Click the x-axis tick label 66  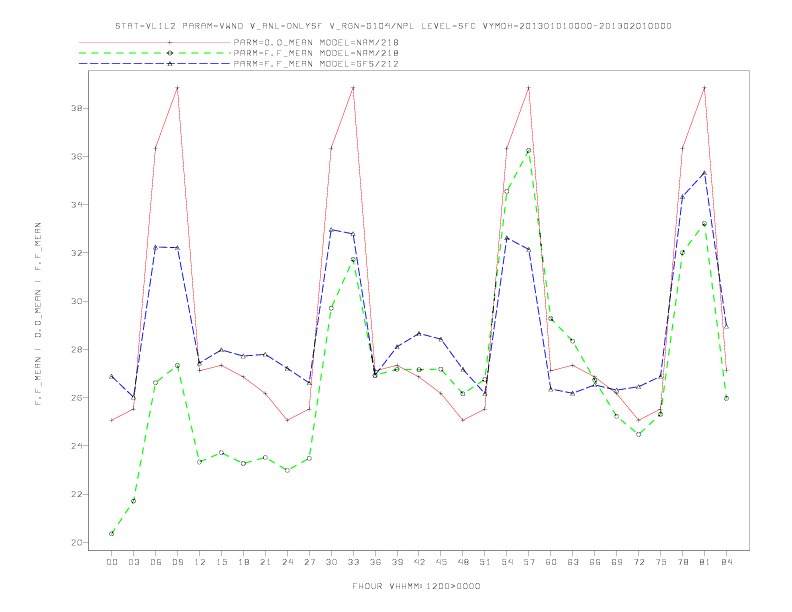595,562
